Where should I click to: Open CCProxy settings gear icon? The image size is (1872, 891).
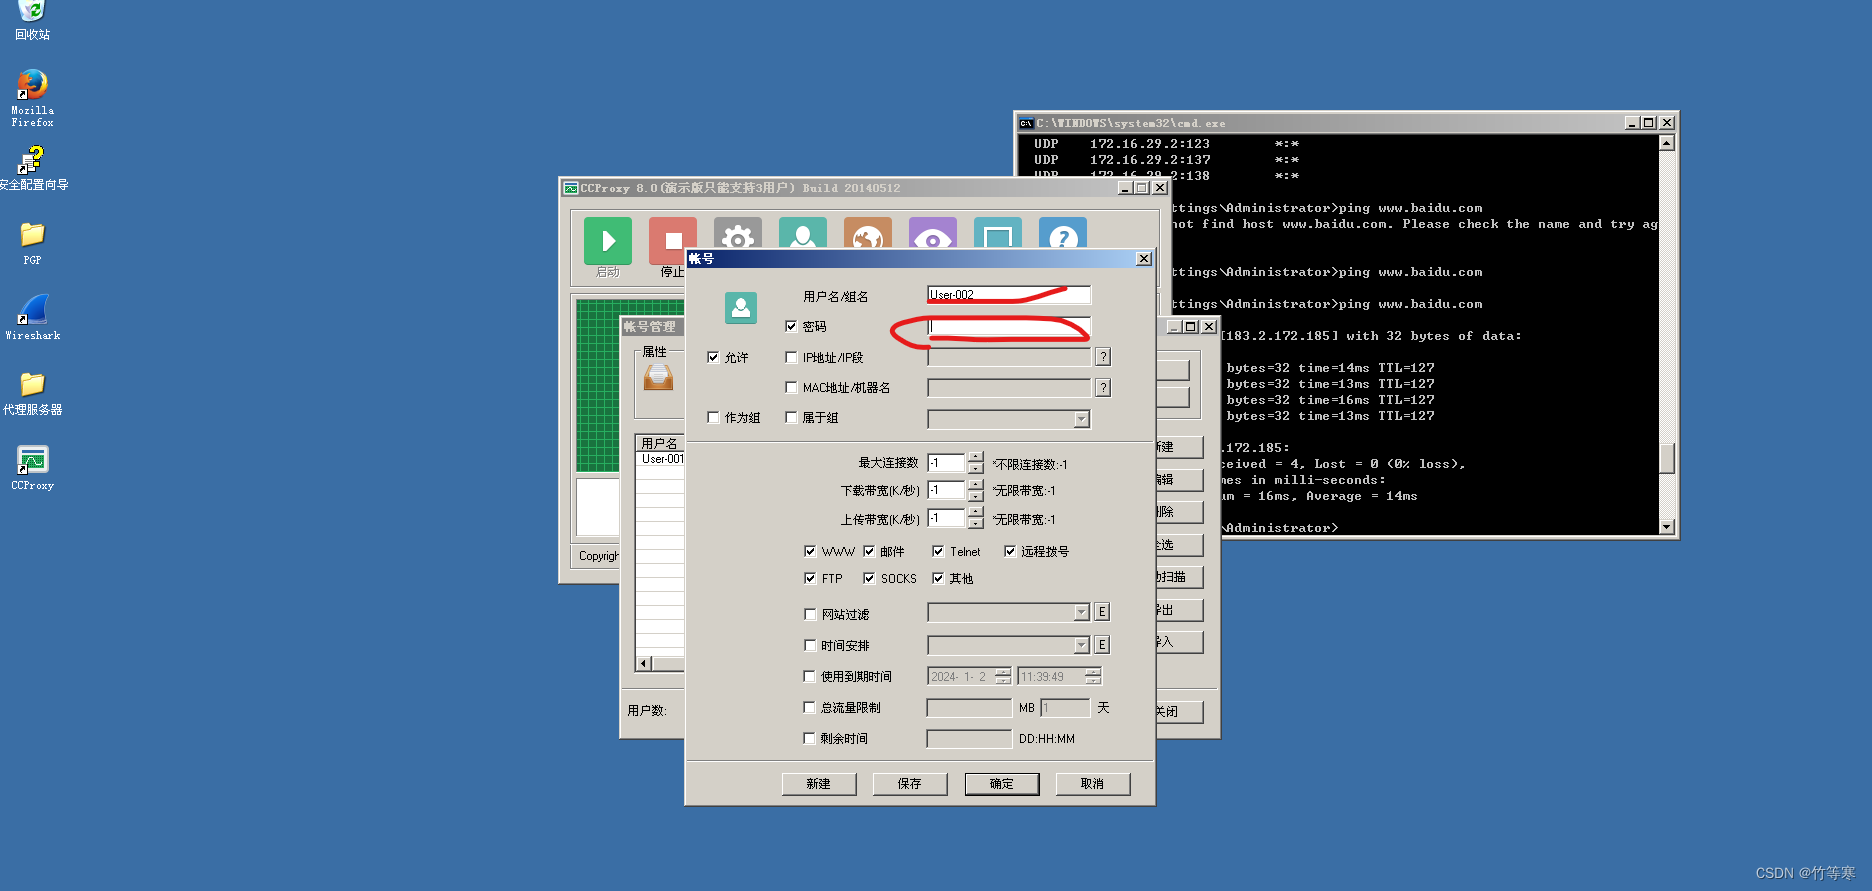(738, 233)
